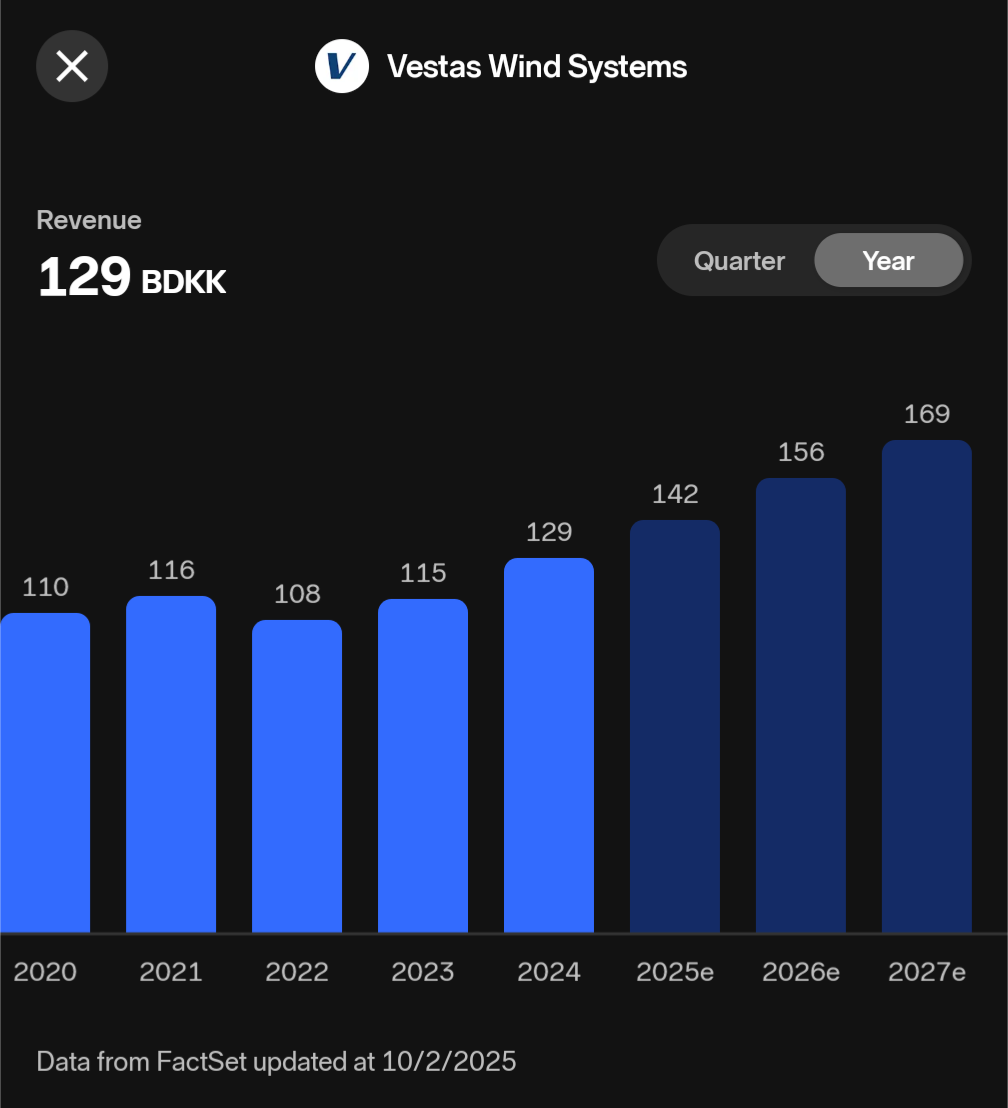Click the 169 value label
The image size is (1008, 1108).
(x=927, y=414)
